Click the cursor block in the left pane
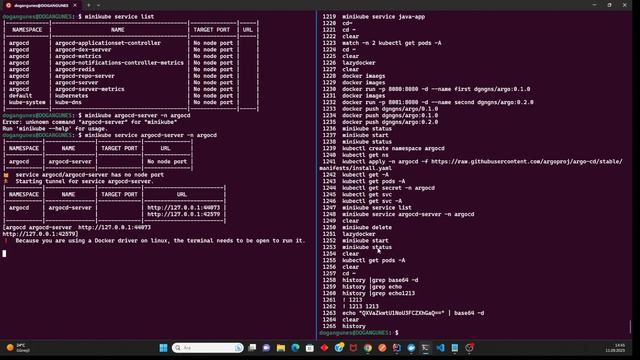This screenshot has height=360, width=640. [4, 253]
